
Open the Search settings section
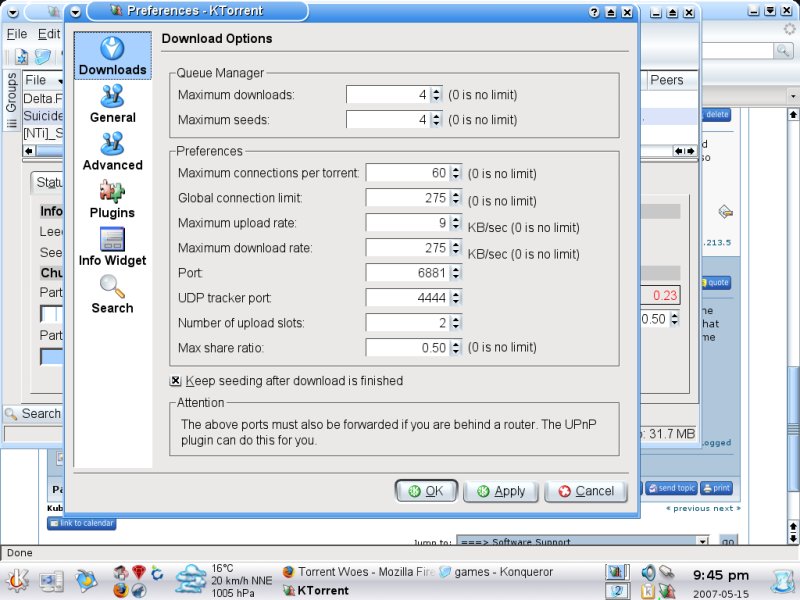pyautogui.click(x=112, y=294)
